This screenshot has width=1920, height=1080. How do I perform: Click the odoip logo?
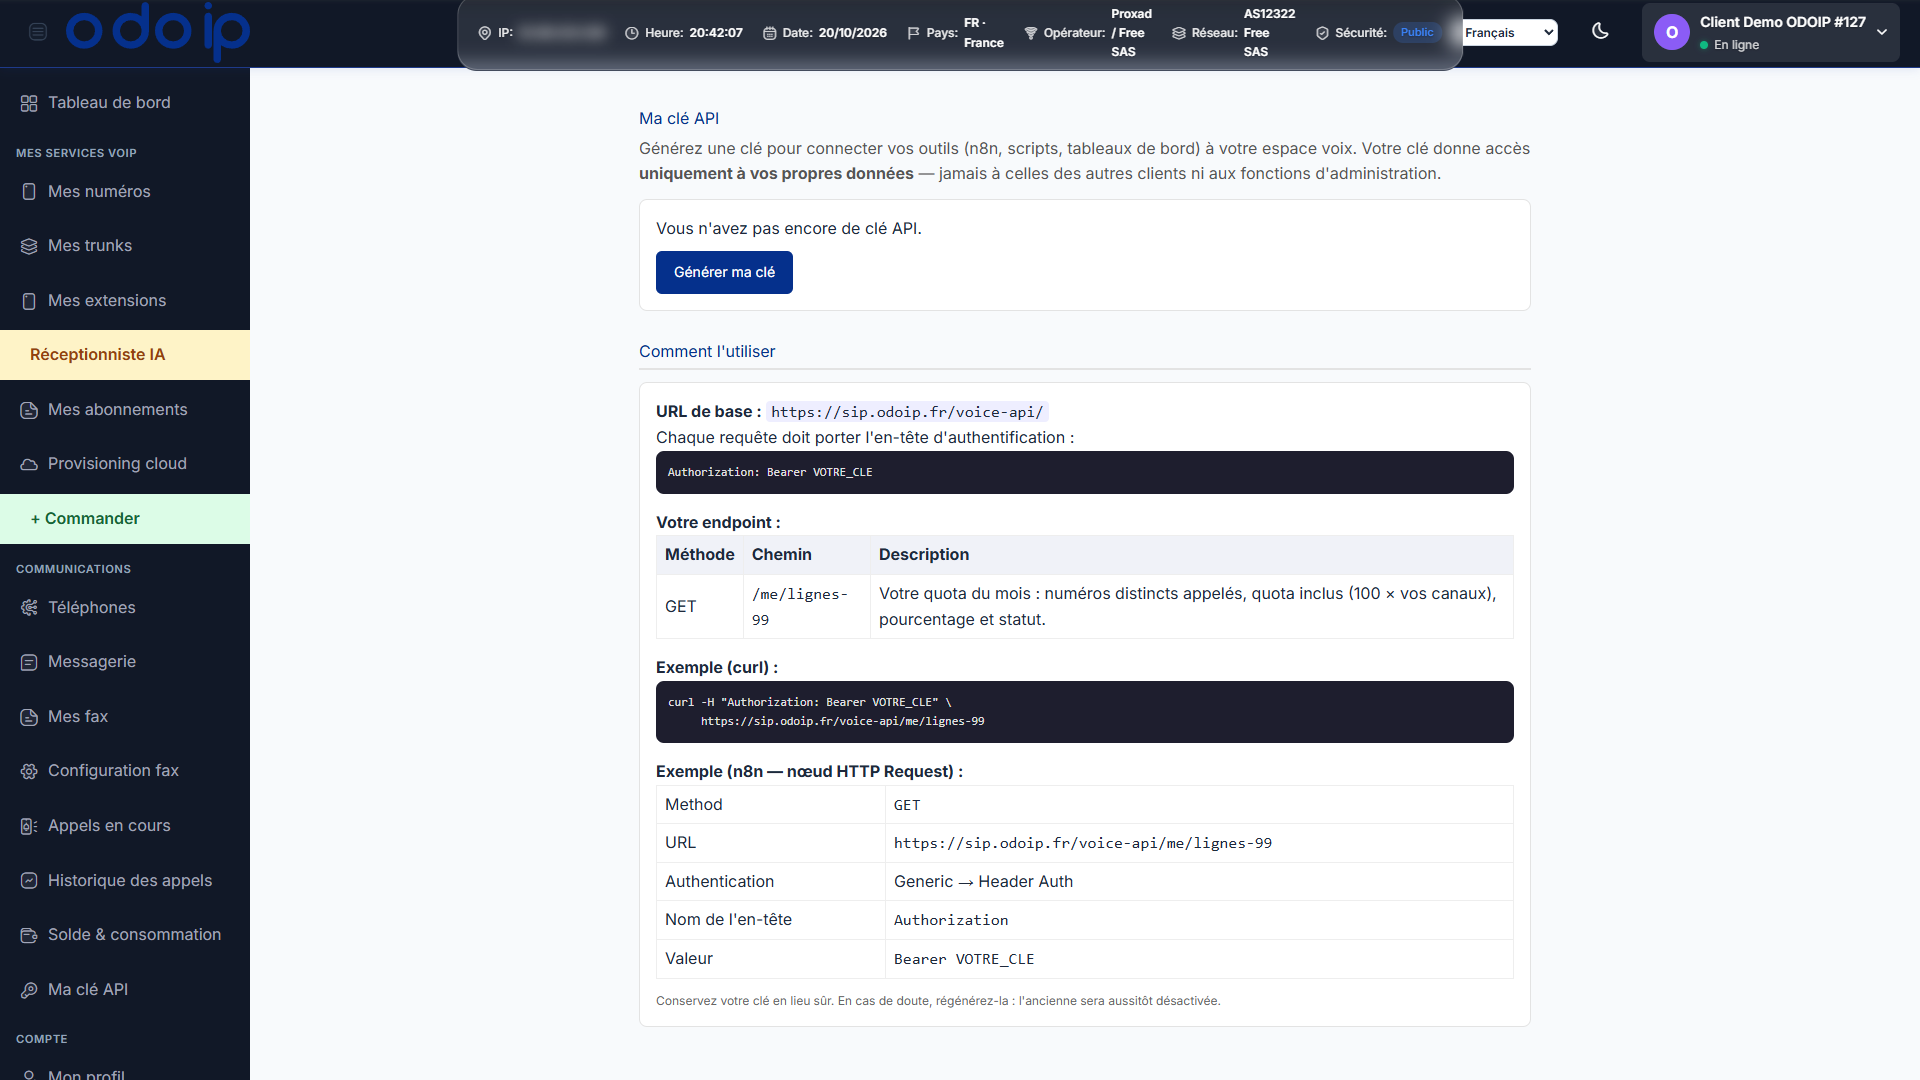coord(158,32)
